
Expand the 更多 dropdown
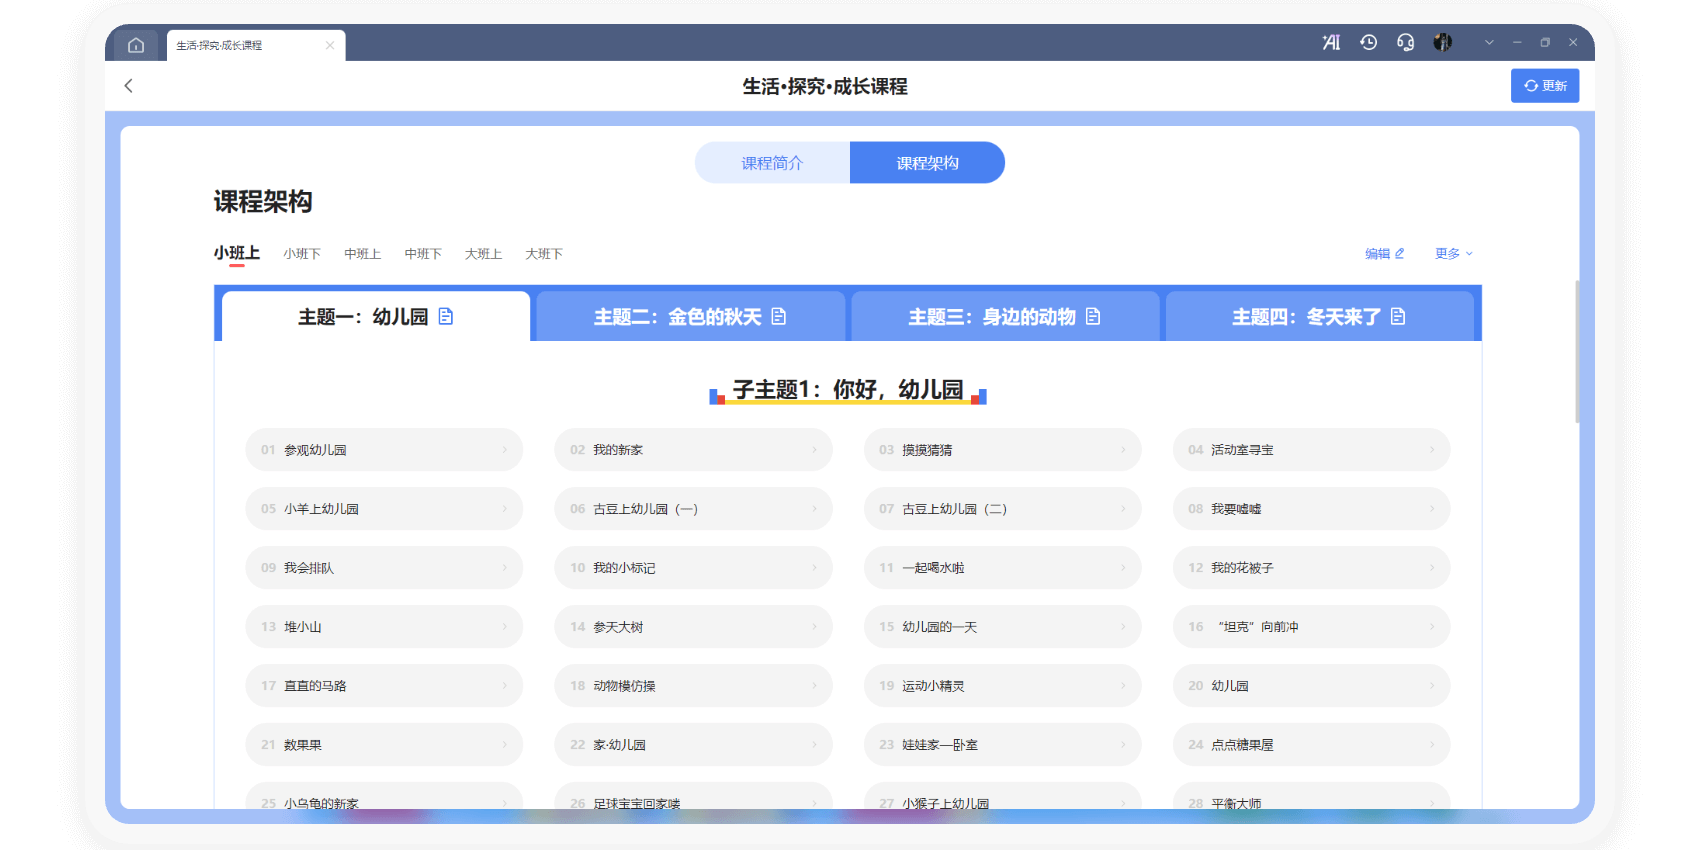1453,254
